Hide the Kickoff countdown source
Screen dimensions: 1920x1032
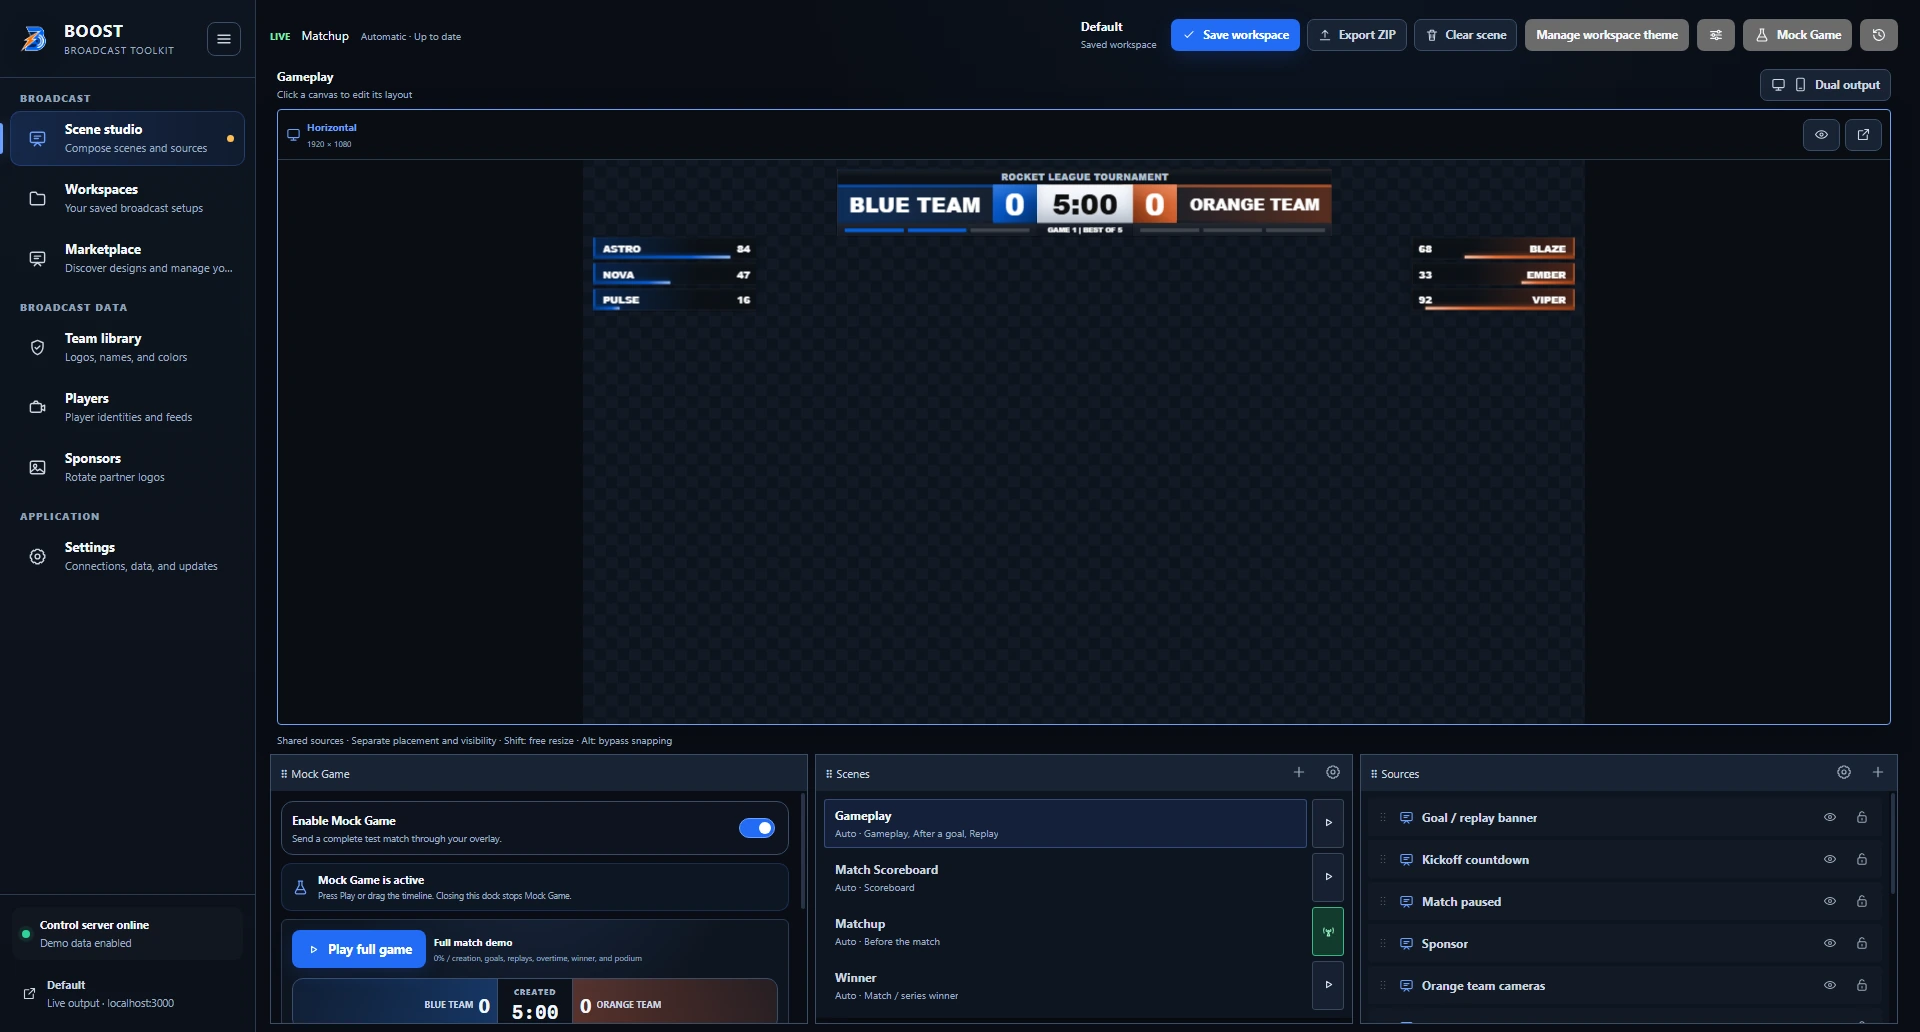[1830, 859]
